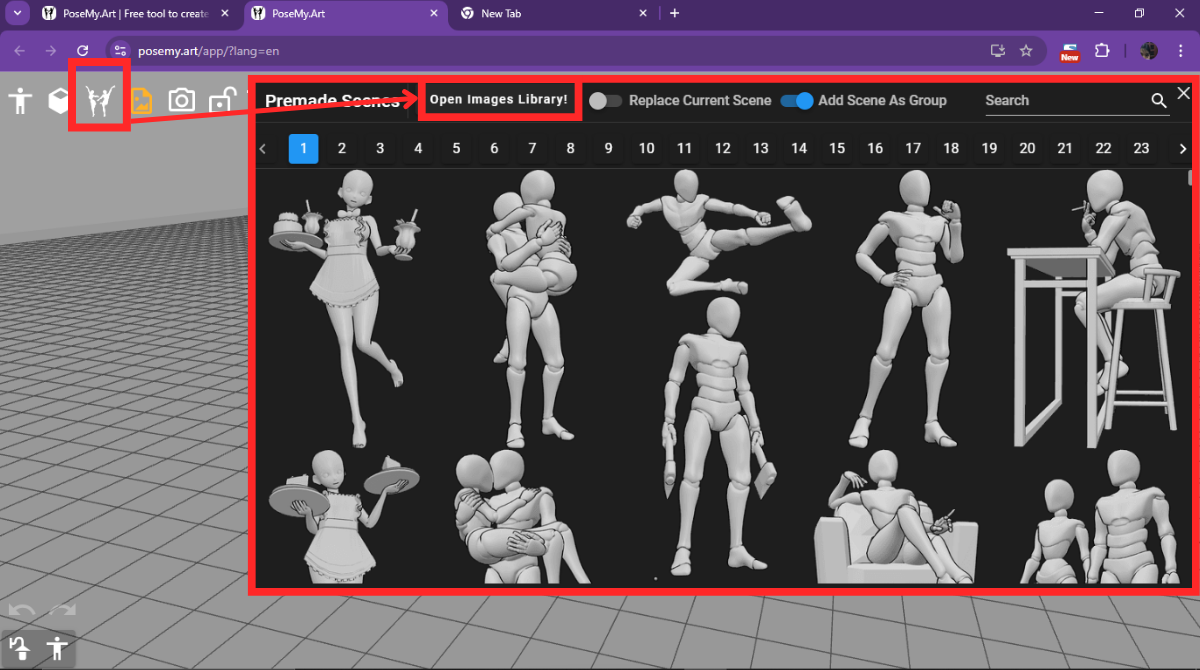Select the figure icon in bottom toolbar
This screenshot has height=670, width=1200.
[x=57, y=648]
